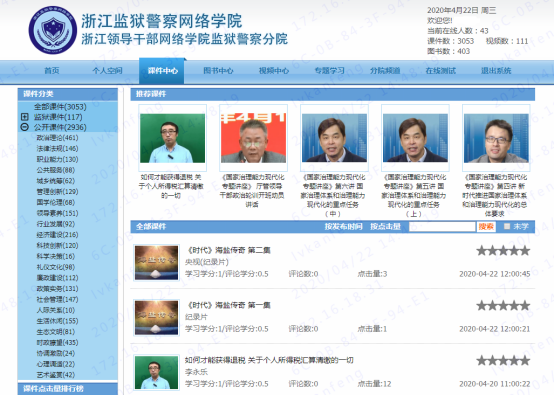
Task: Select the 科技创新(120) category
Action: point(57,246)
